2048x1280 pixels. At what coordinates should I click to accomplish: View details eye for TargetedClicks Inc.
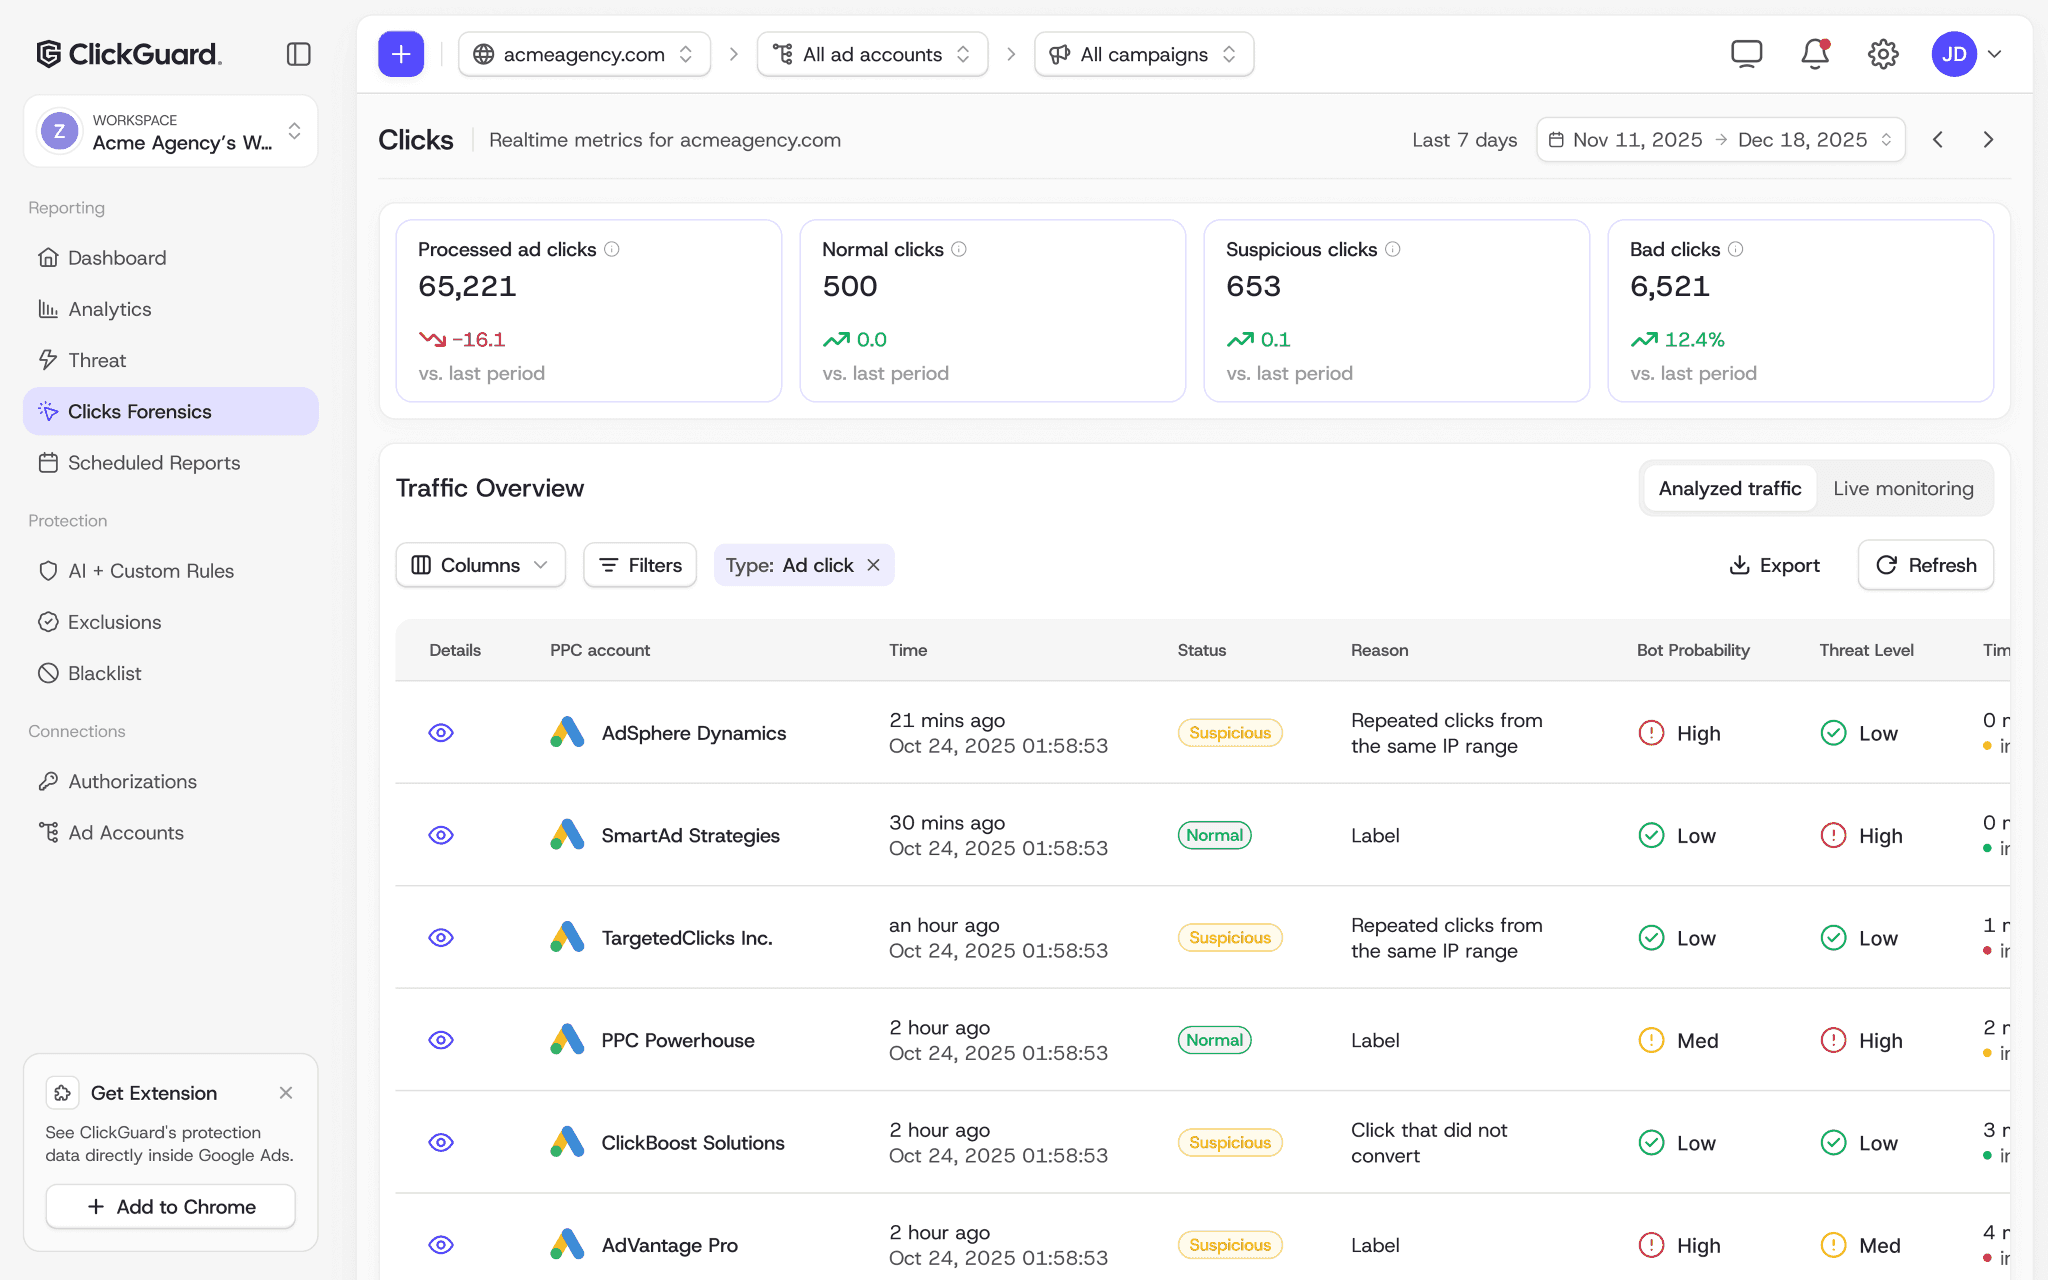(x=441, y=938)
